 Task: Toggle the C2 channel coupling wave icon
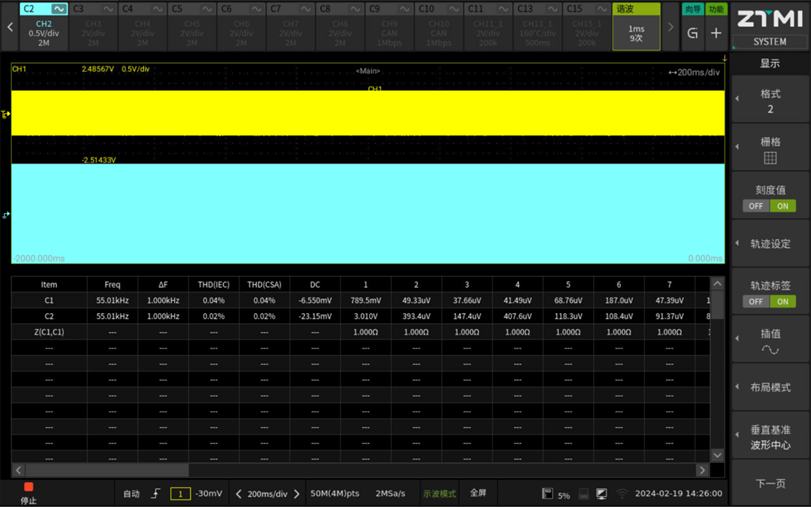(x=59, y=9)
